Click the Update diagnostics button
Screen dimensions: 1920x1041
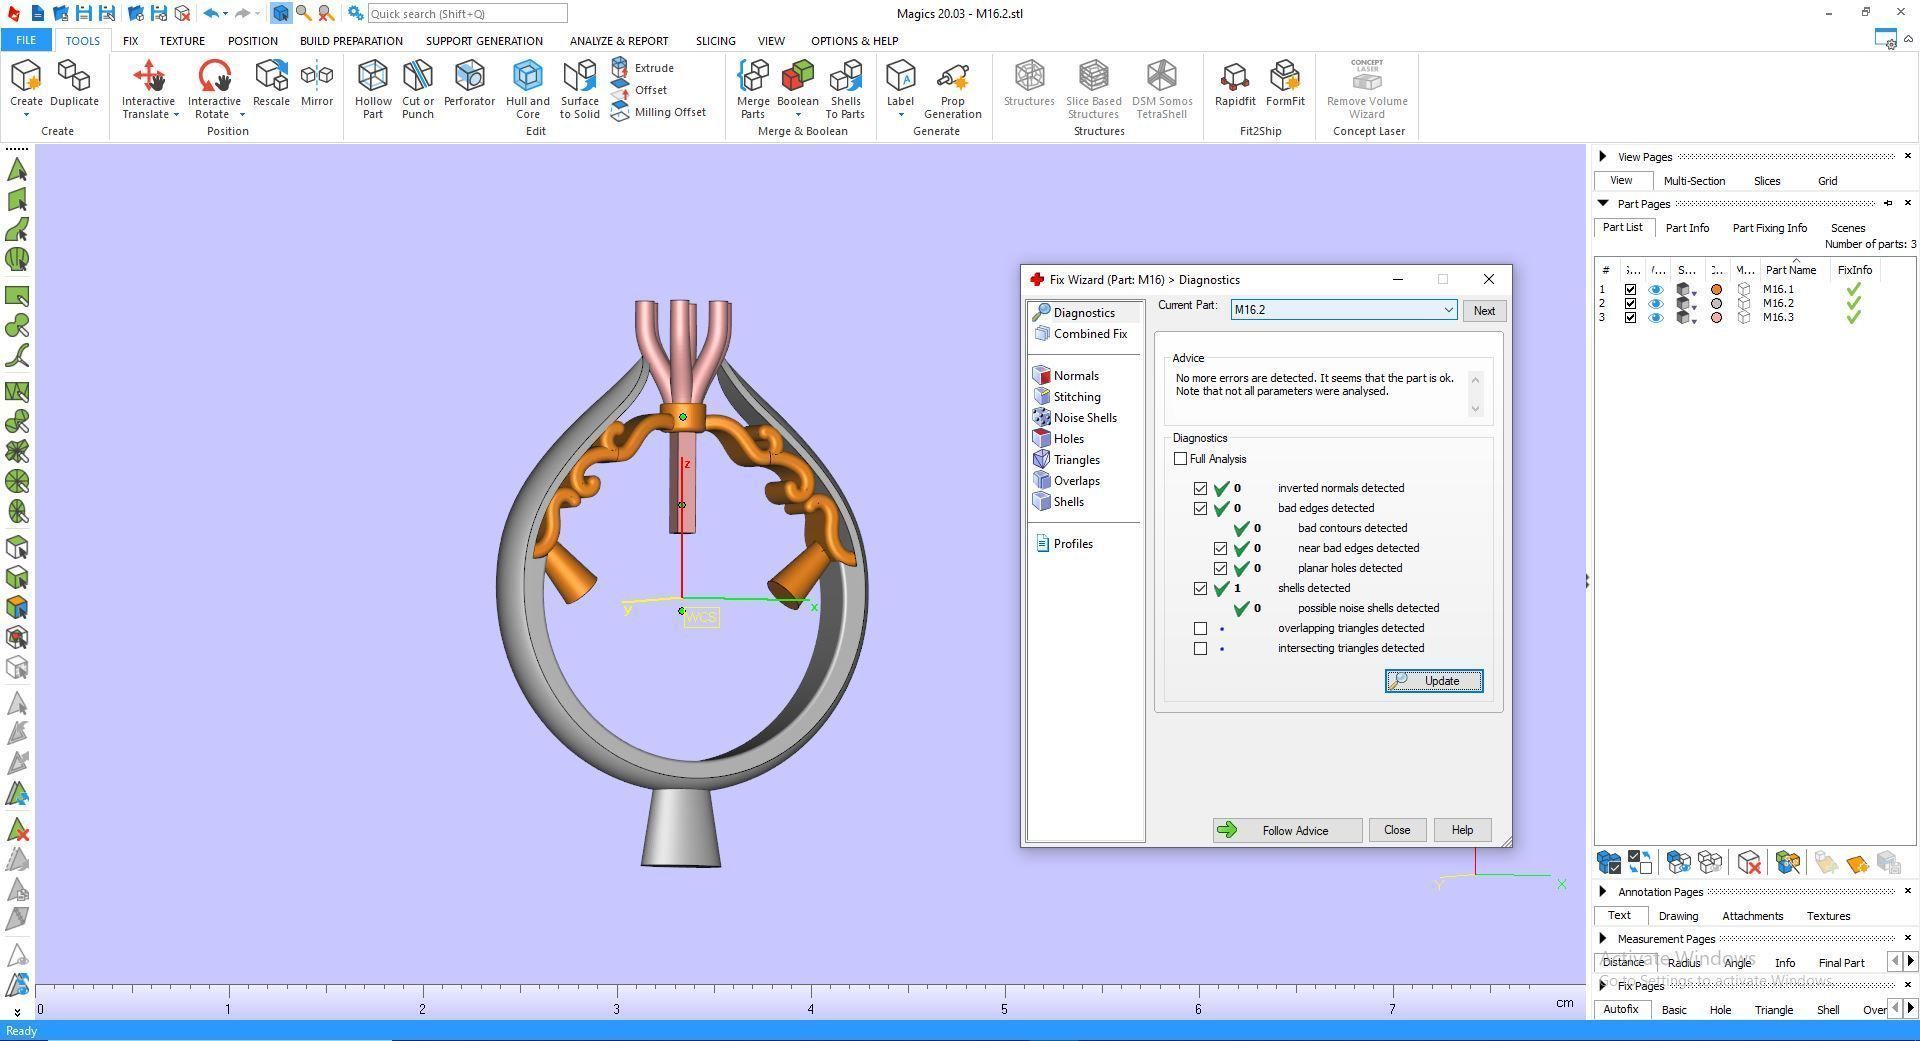[x=1433, y=681]
